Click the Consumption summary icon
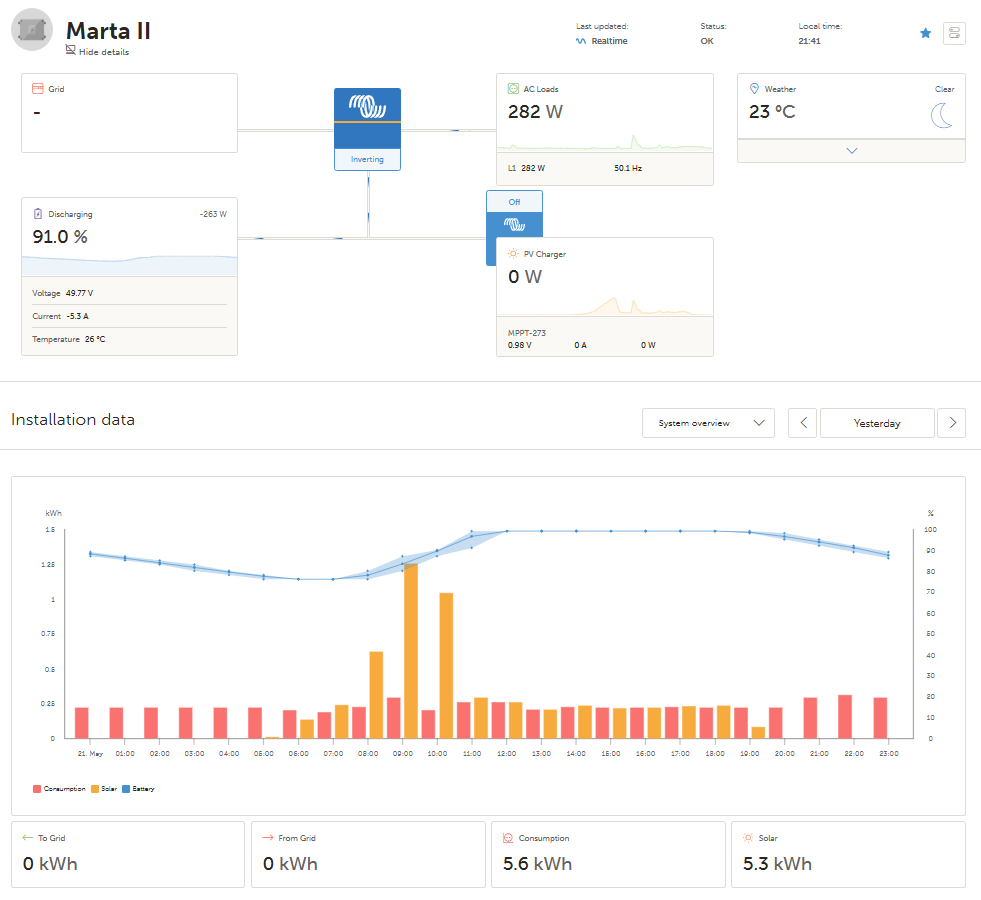The width and height of the screenshot is (981, 900). coord(508,837)
